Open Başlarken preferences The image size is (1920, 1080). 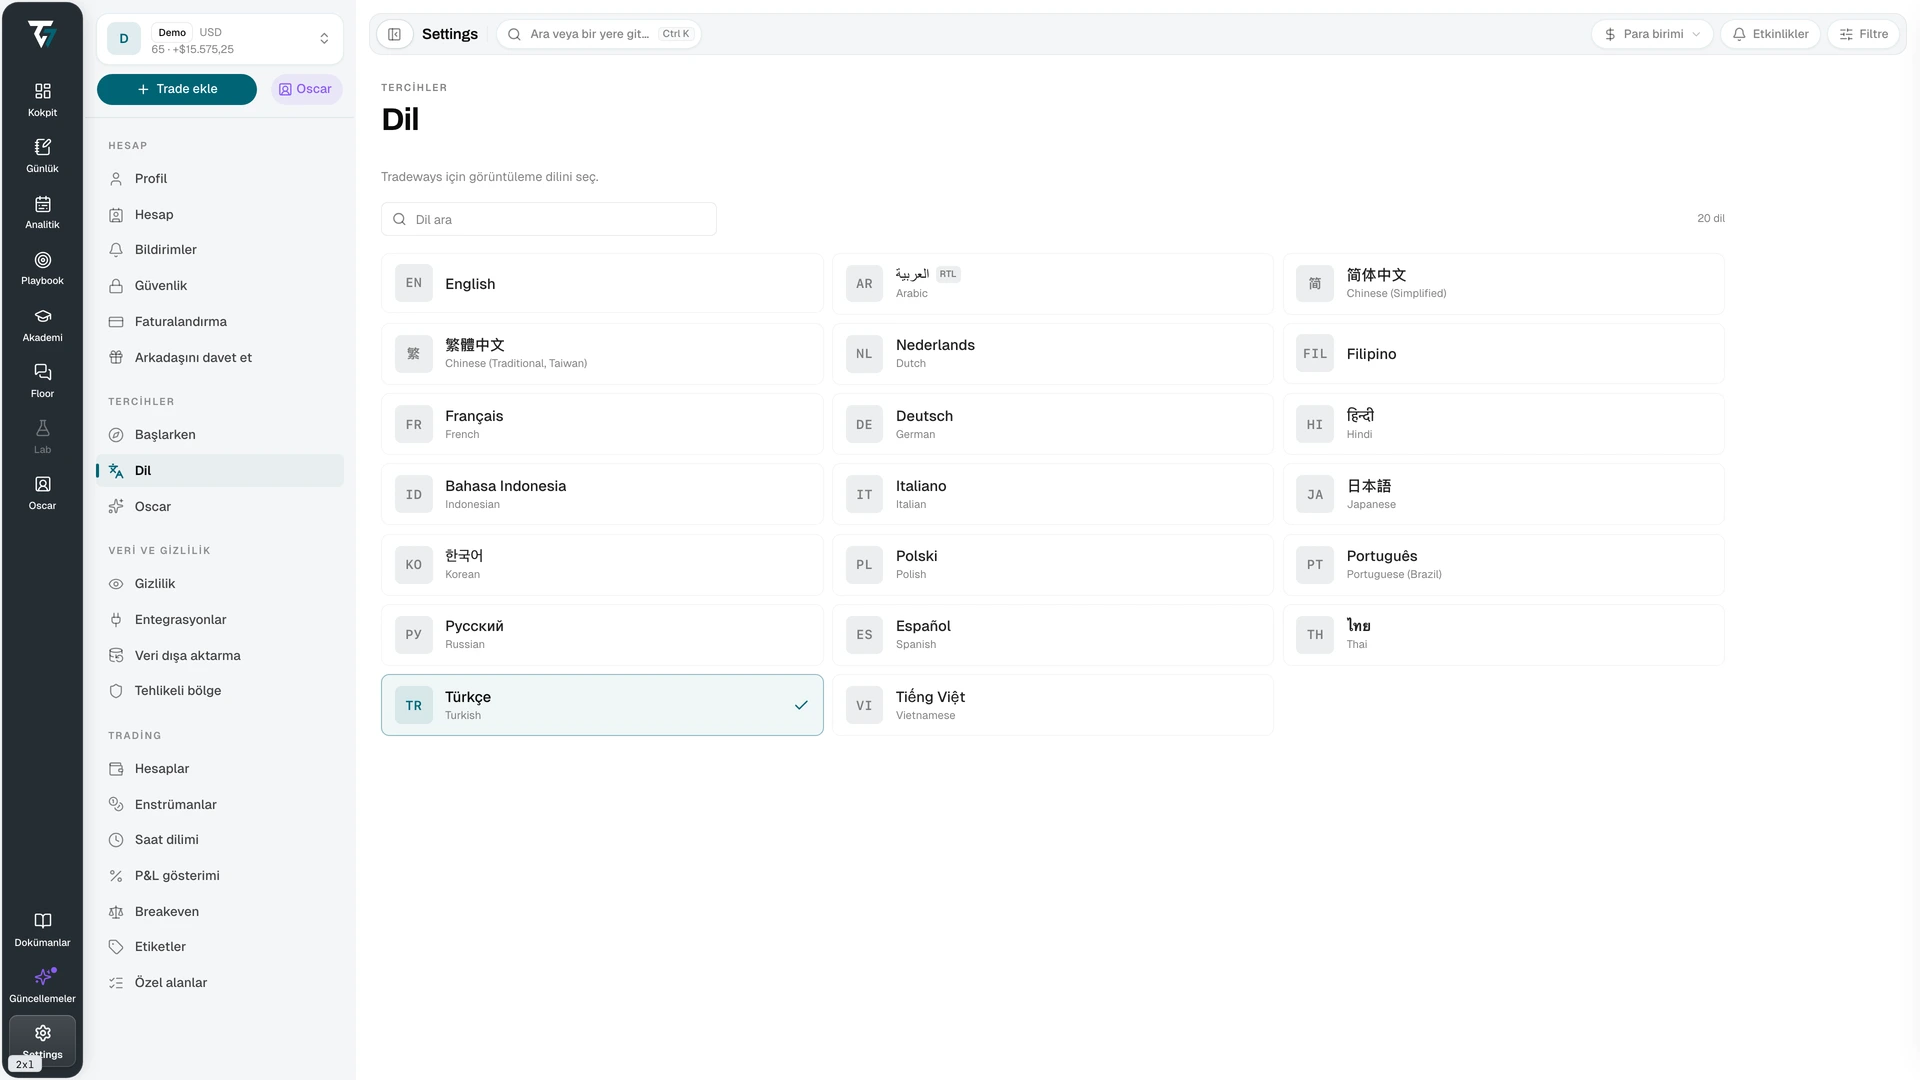220,435
